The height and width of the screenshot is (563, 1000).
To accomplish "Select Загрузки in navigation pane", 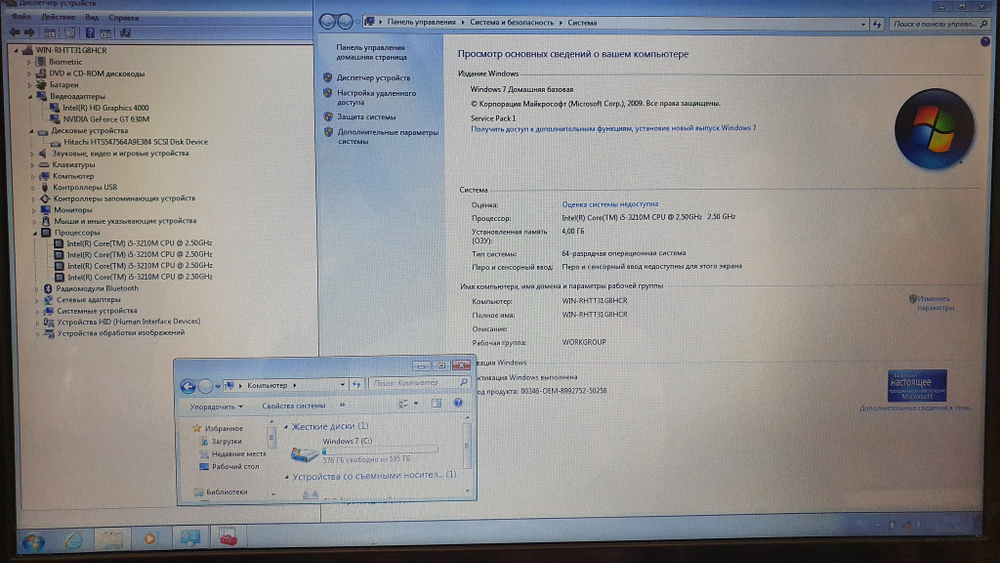I will point(226,441).
